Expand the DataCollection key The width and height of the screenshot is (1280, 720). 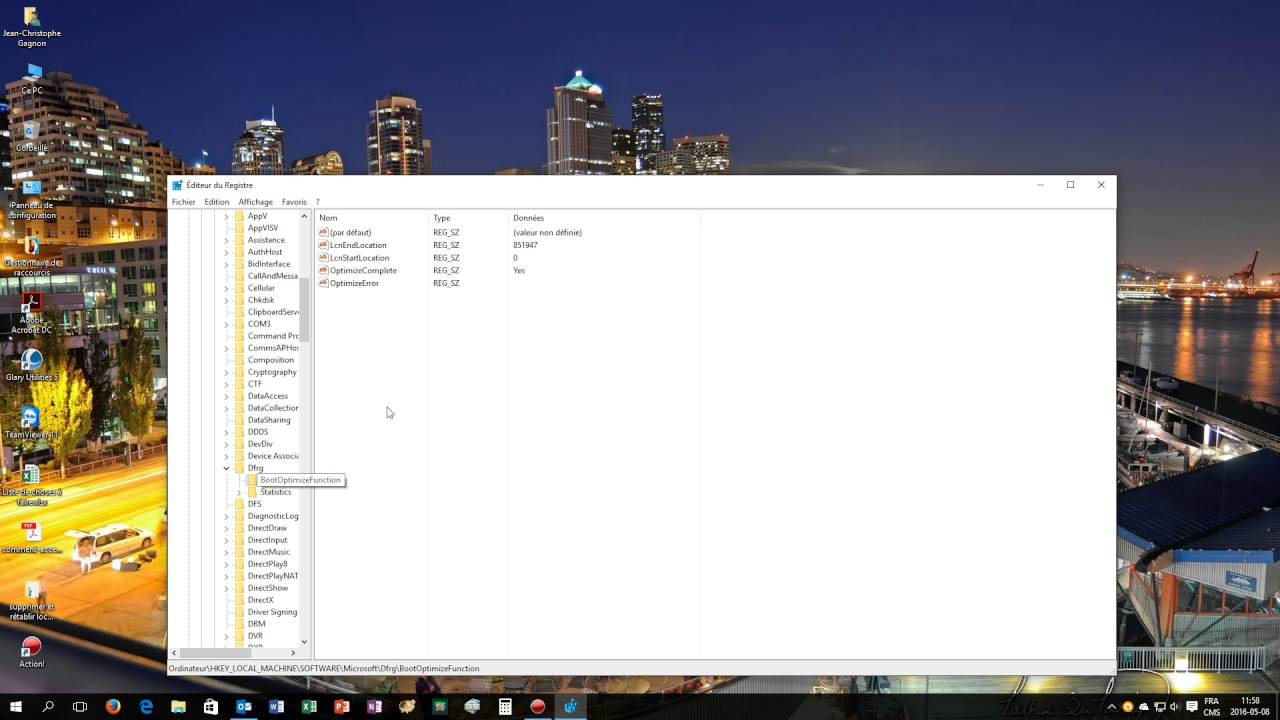click(x=227, y=408)
